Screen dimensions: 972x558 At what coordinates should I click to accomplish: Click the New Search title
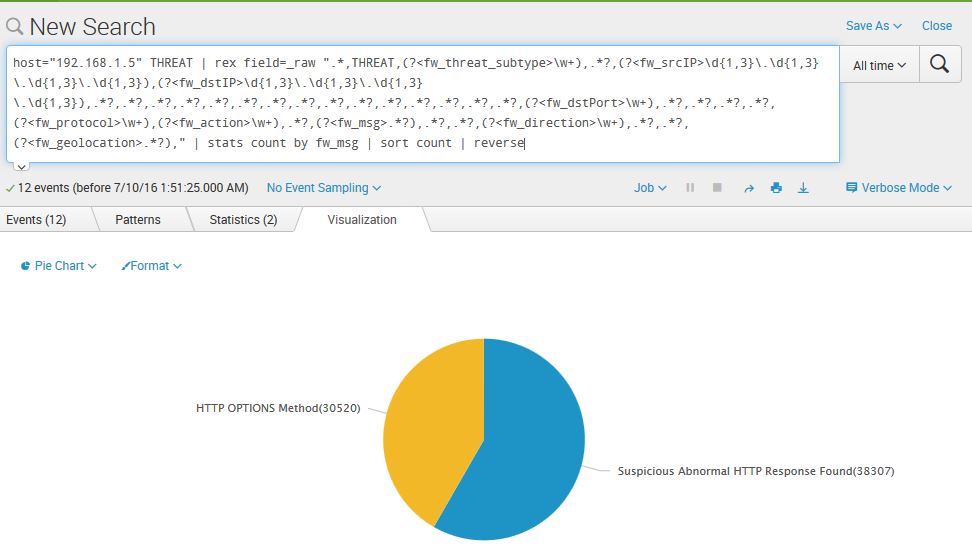click(x=92, y=27)
